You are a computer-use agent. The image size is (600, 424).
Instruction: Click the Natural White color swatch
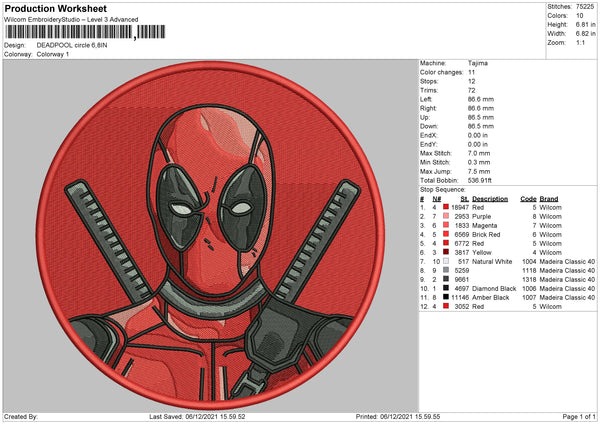tap(446, 261)
